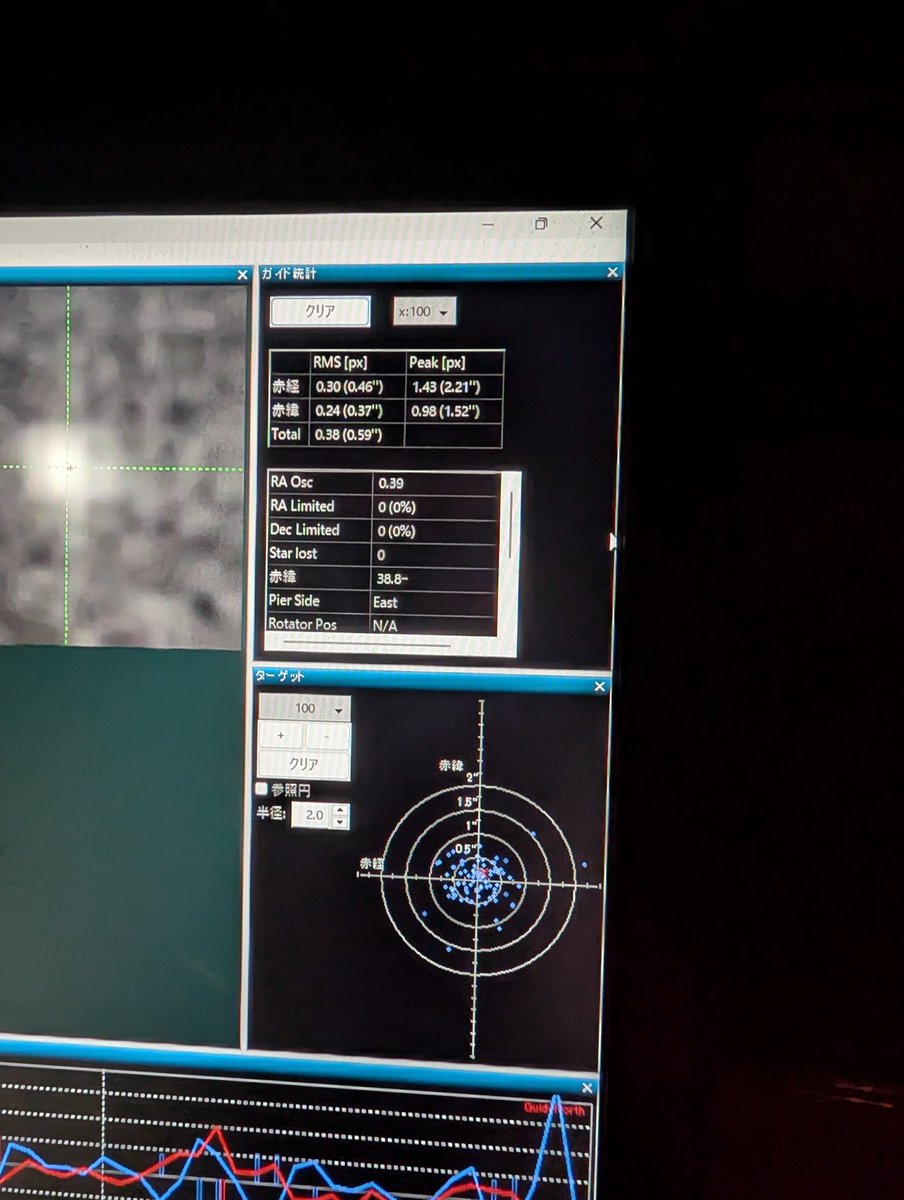Increase 半径 with the up arrow

(340, 810)
